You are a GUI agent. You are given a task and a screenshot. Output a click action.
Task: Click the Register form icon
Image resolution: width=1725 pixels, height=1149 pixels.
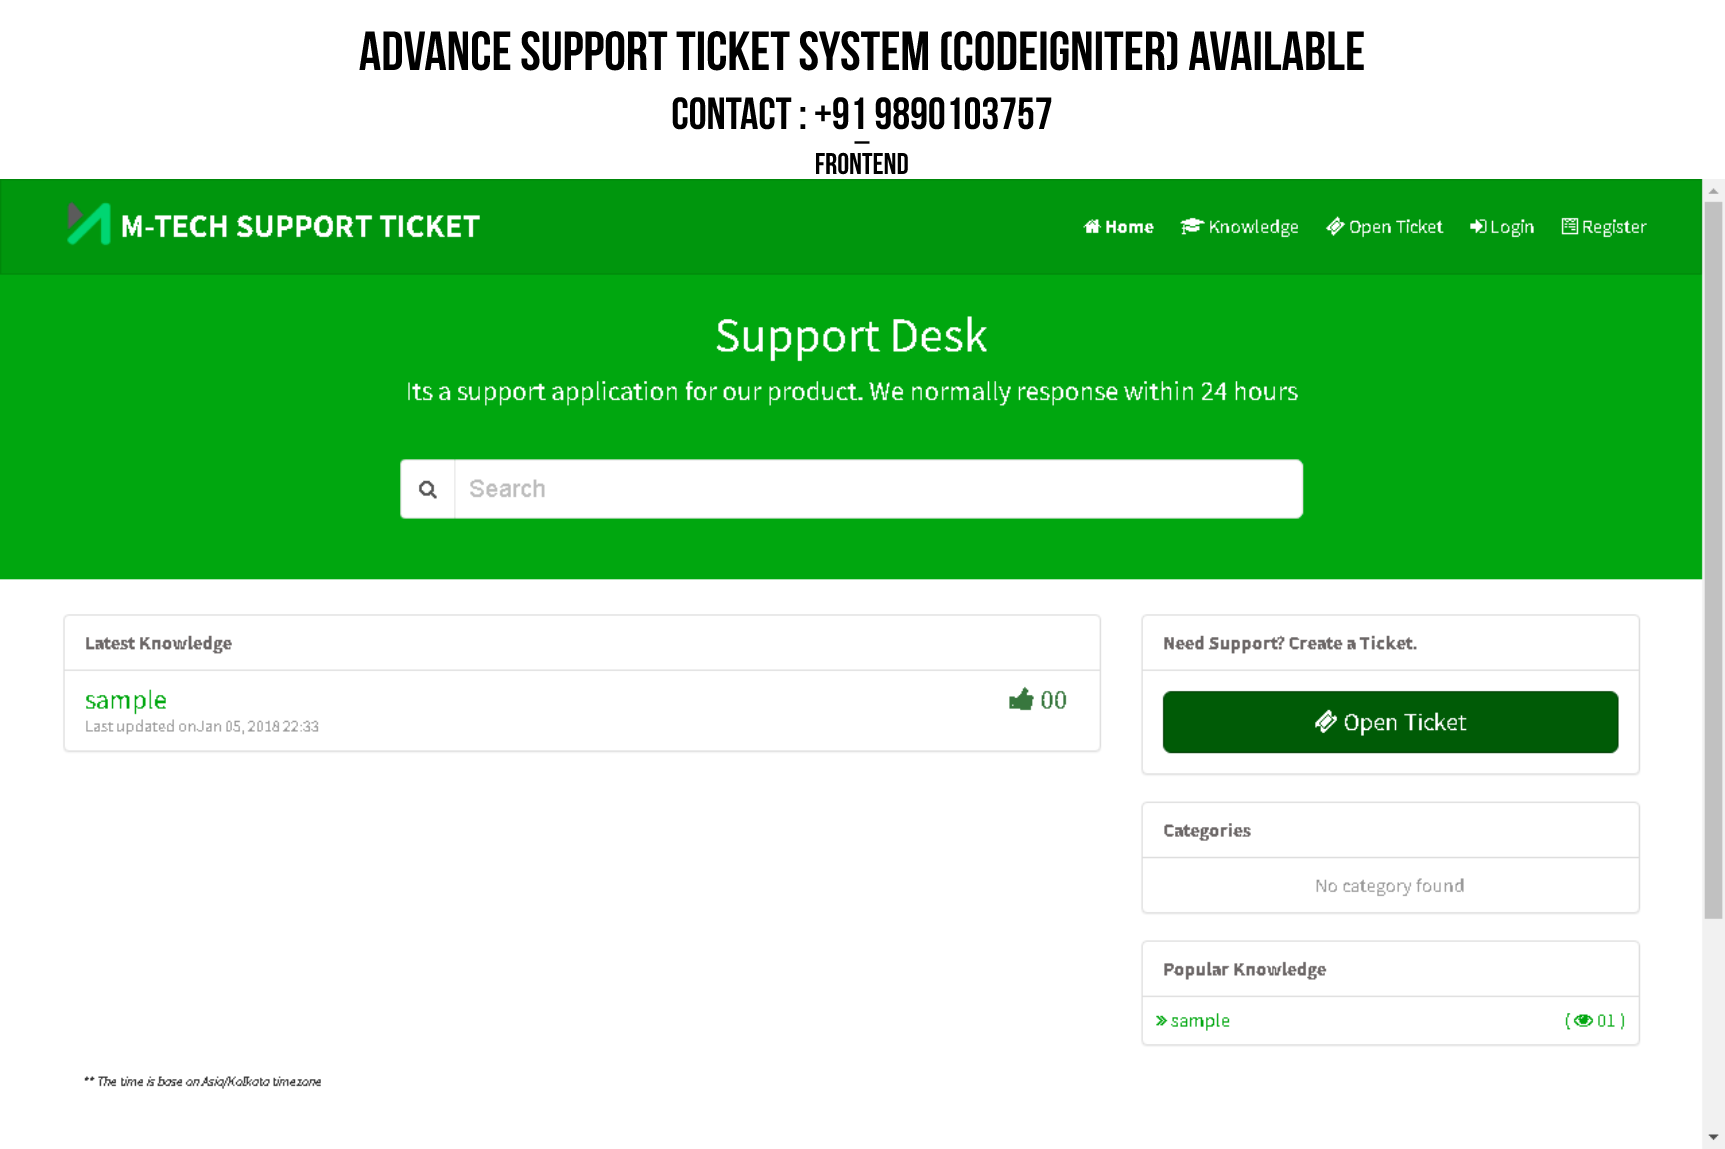tap(1570, 227)
